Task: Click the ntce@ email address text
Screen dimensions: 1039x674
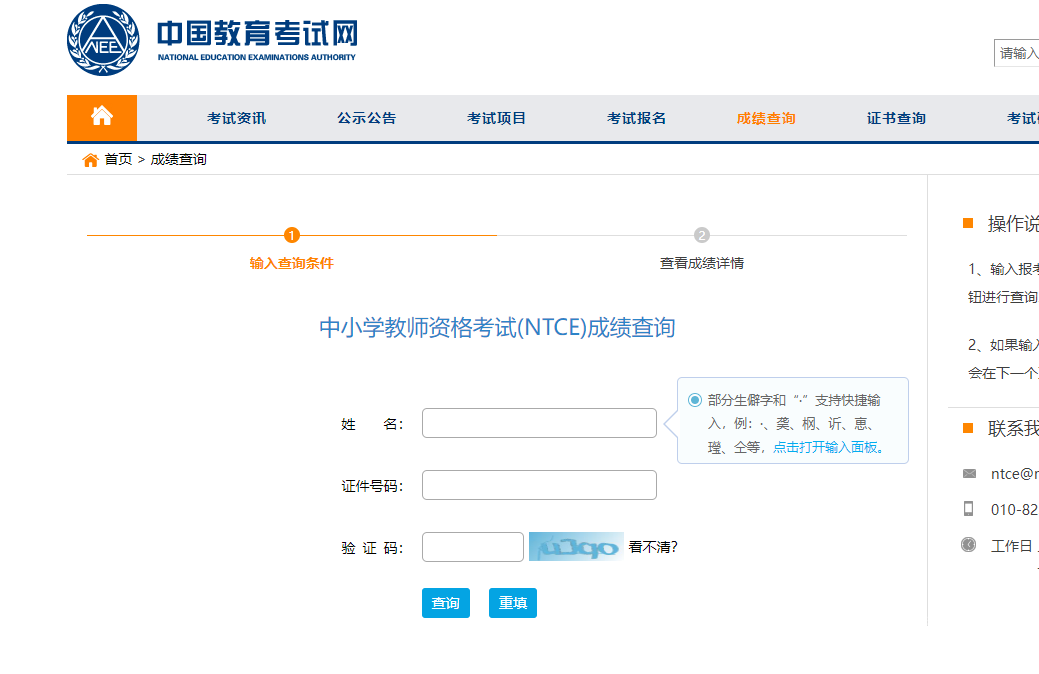Action: [1014, 474]
